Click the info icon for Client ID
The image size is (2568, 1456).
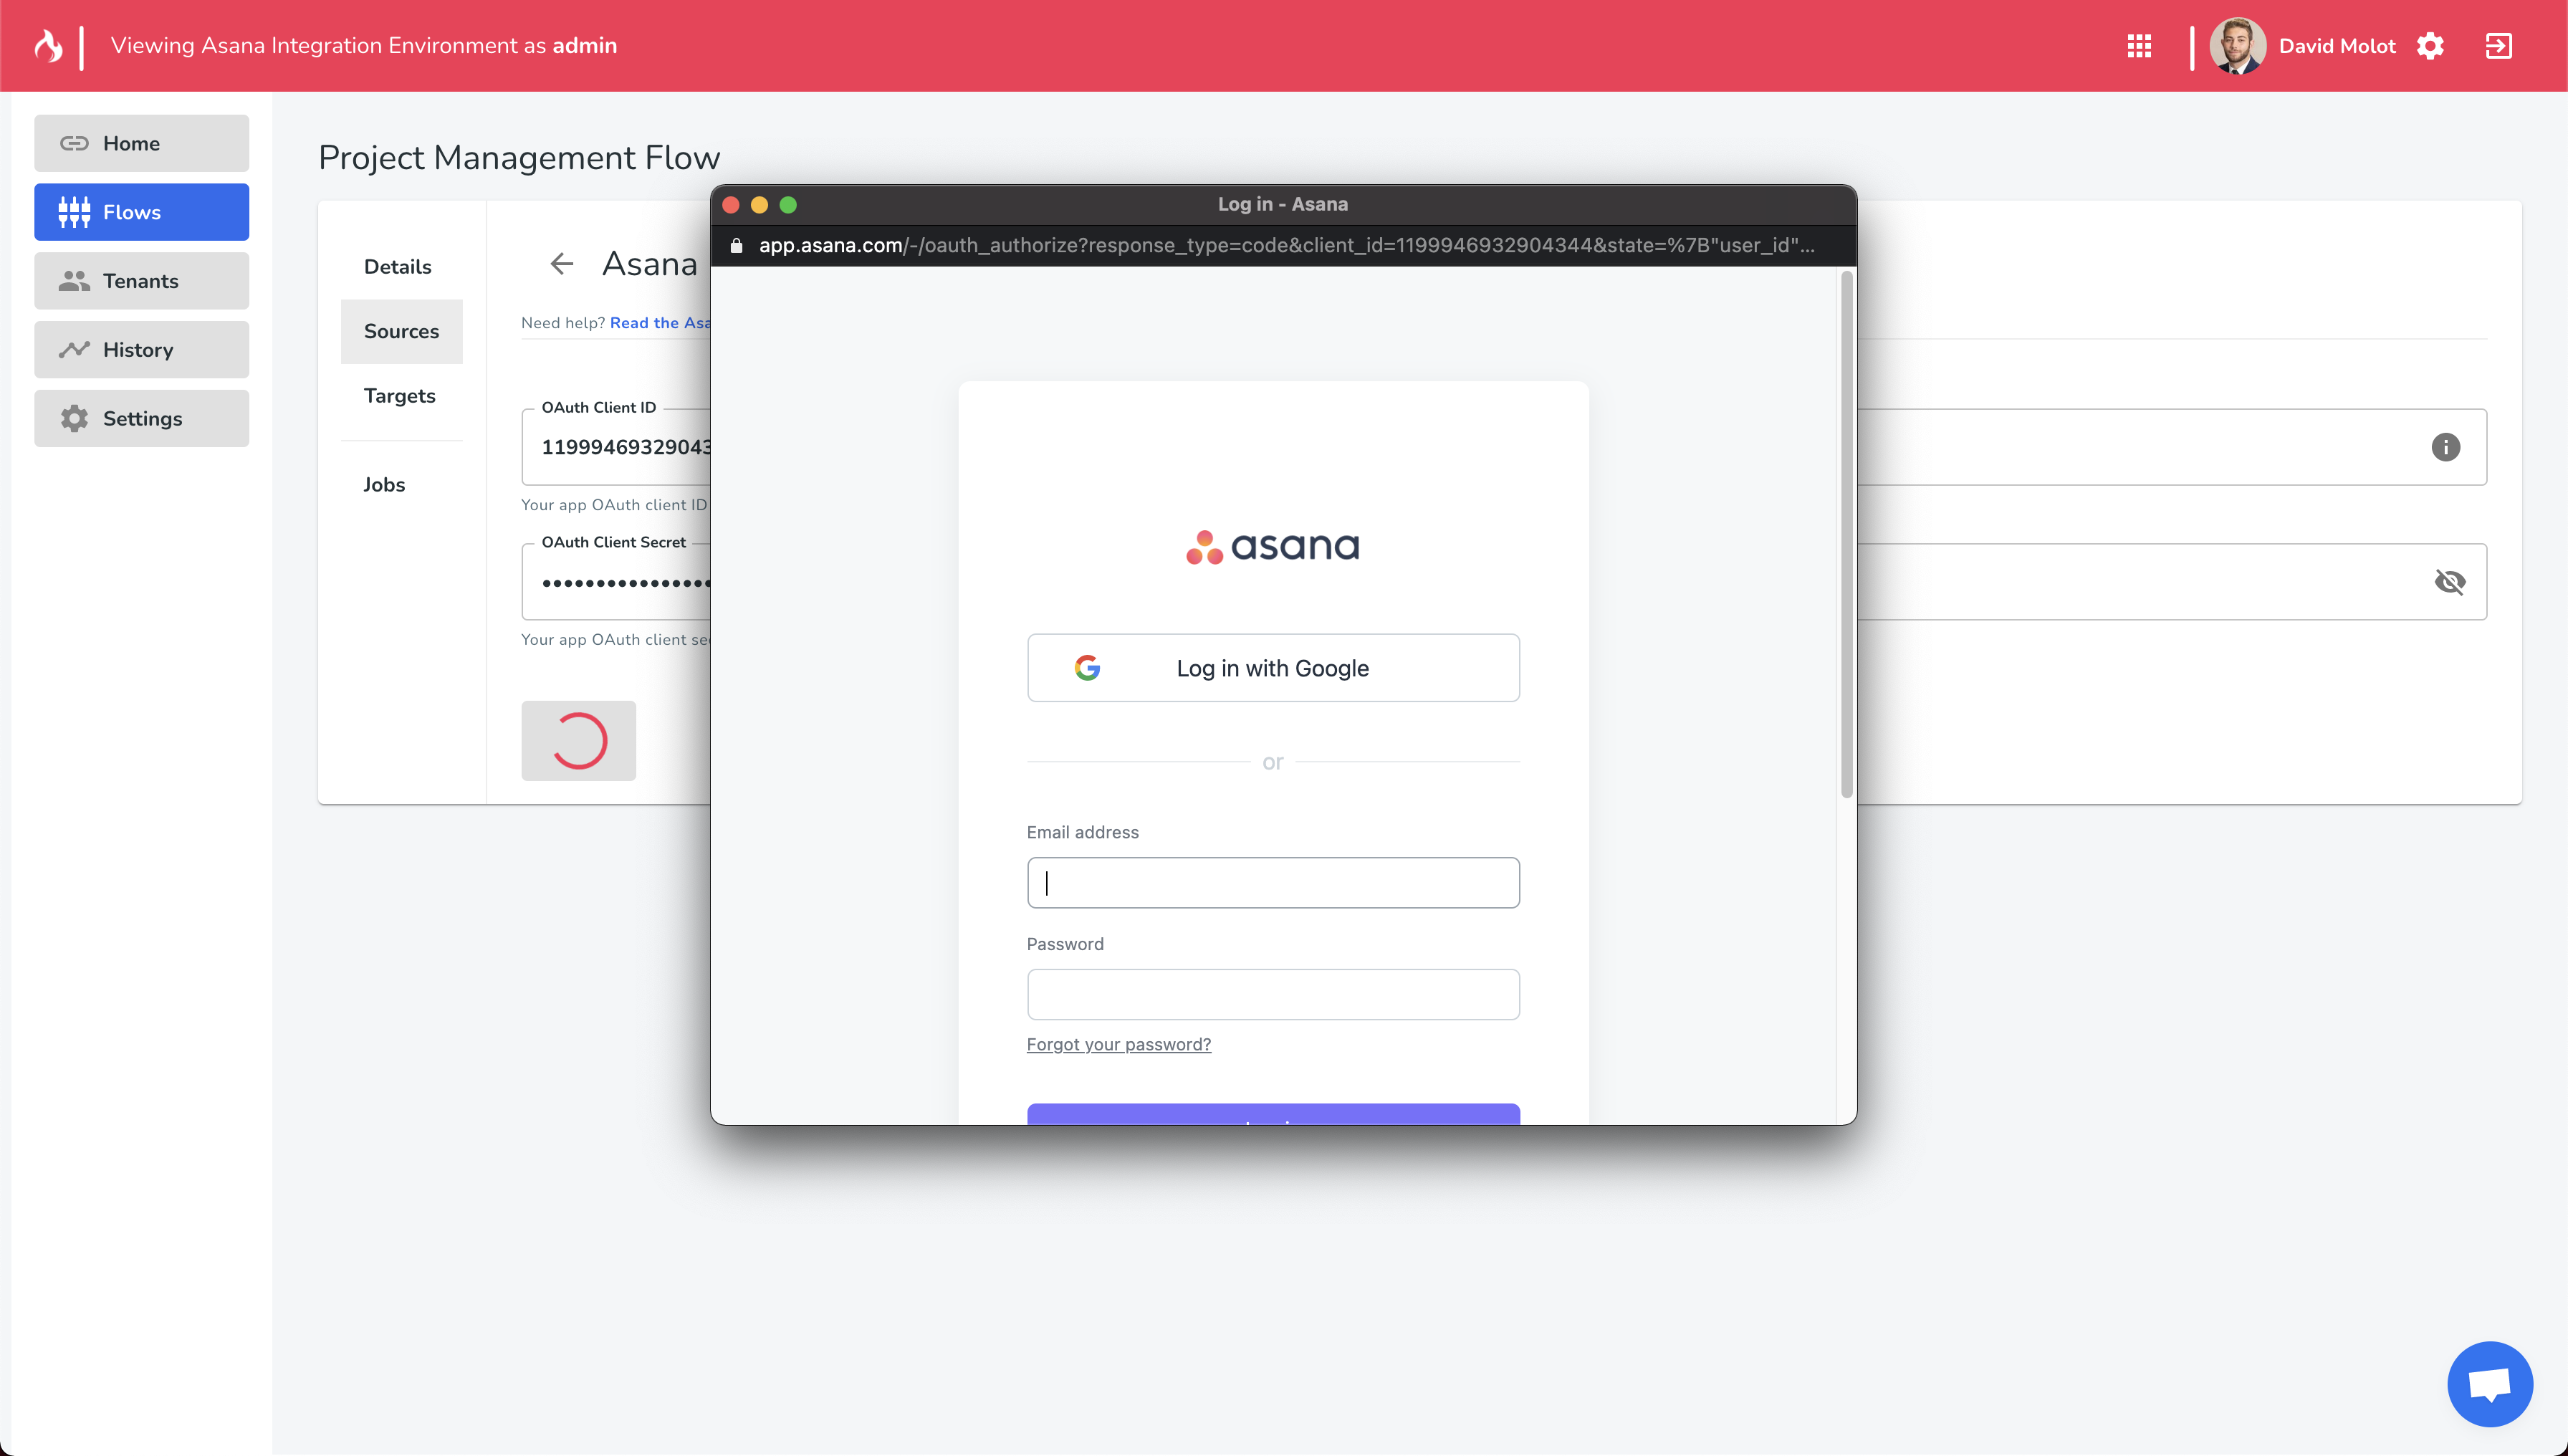(x=2445, y=447)
